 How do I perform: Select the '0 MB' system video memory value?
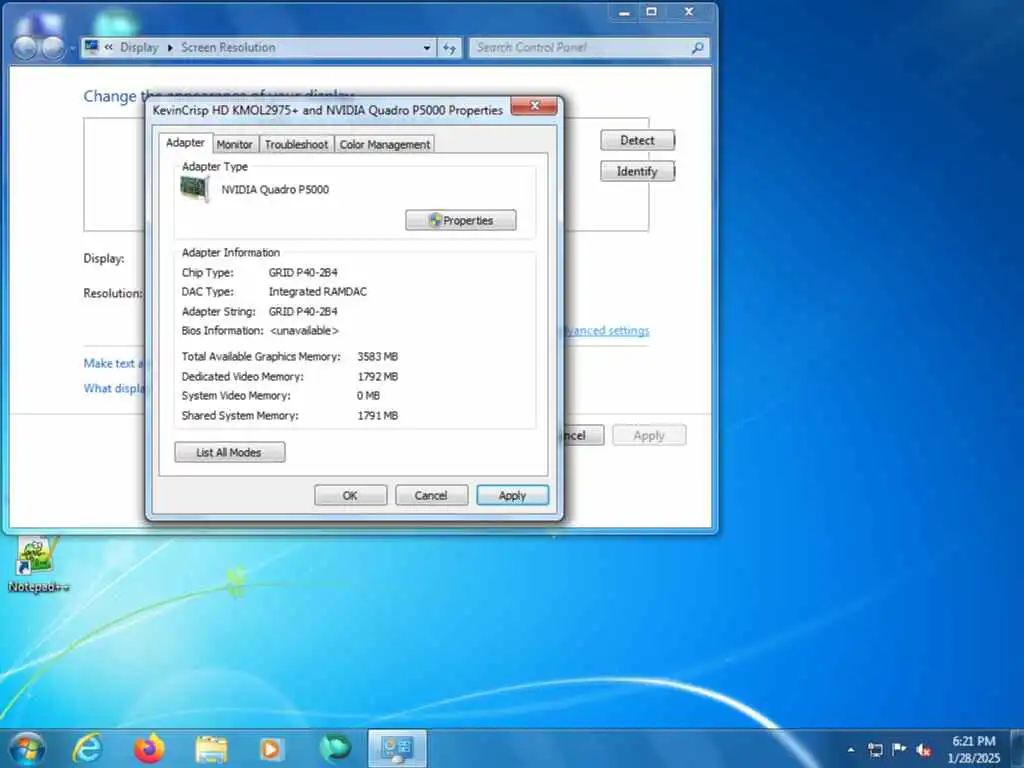[x=368, y=395]
